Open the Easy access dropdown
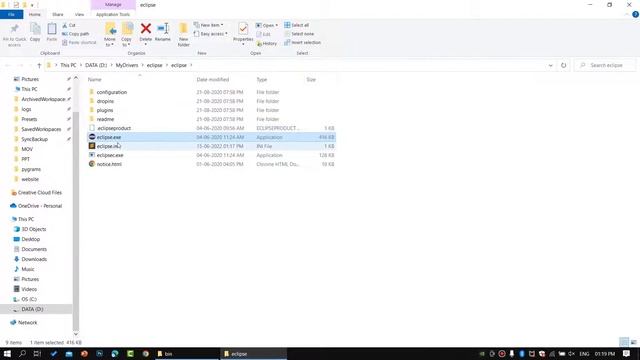Screen dimensions: 640x360 pyautogui.click(x=211, y=34)
